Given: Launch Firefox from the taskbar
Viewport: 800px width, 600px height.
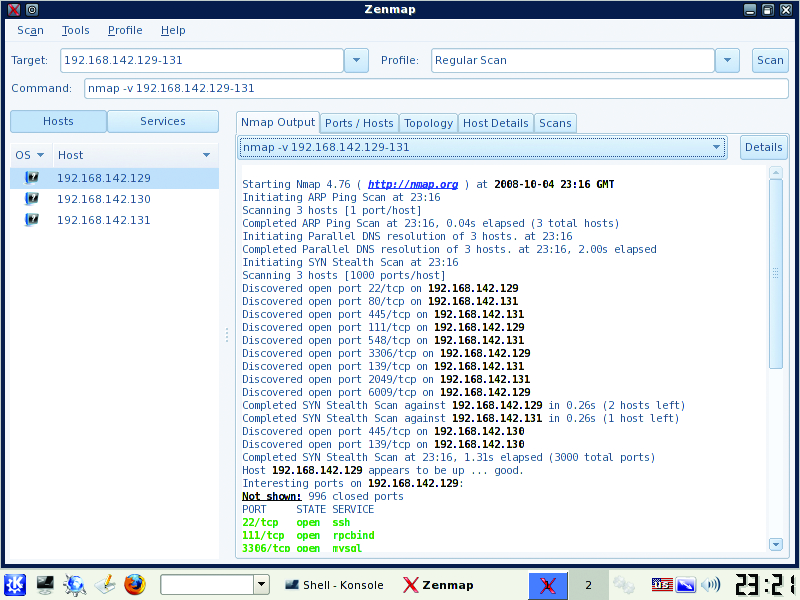Looking at the screenshot, I should (135, 585).
